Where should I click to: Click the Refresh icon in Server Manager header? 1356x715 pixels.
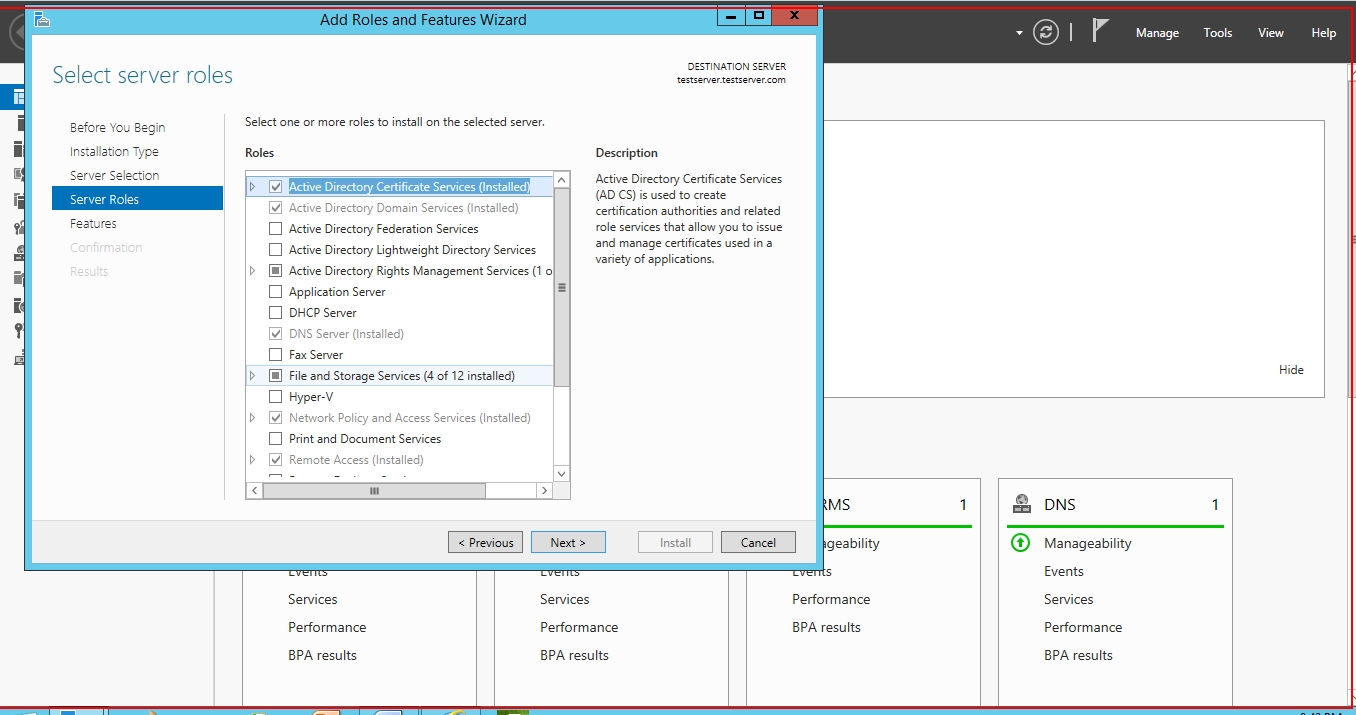pyautogui.click(x=1046, y=32)
